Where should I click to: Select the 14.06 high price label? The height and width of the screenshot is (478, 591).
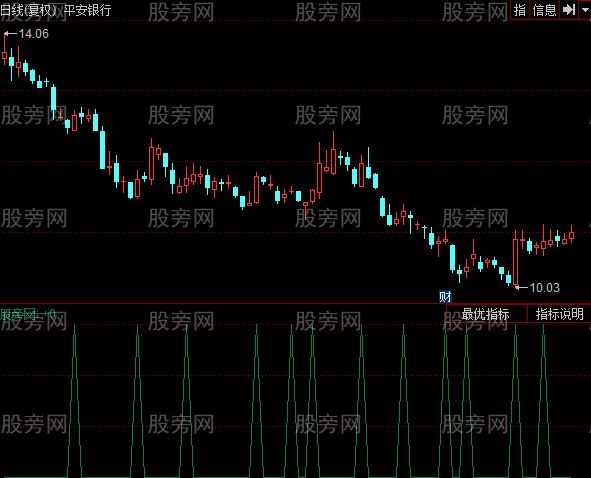tap(34, 34)
